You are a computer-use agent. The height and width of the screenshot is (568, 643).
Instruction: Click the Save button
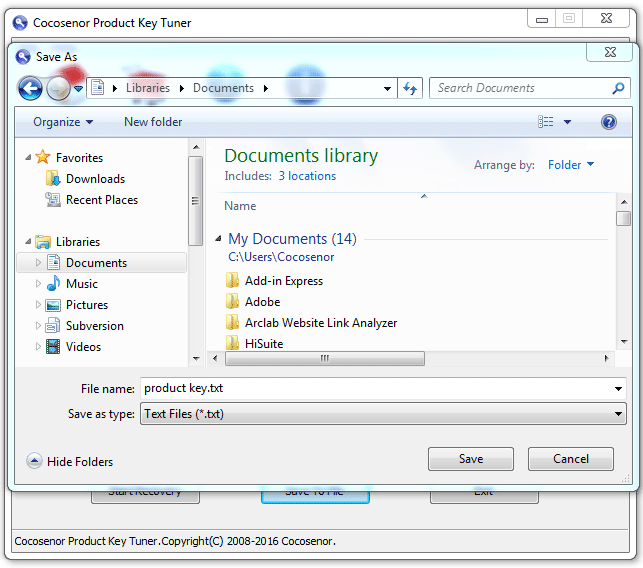click(471, 459)
